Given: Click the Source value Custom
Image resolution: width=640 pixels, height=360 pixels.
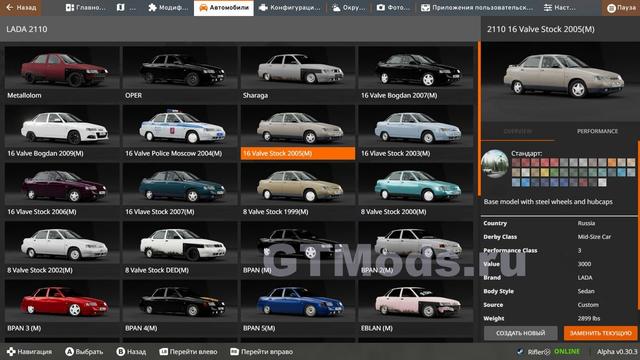Looking at the screenshot, I should [x=588, y=305].
